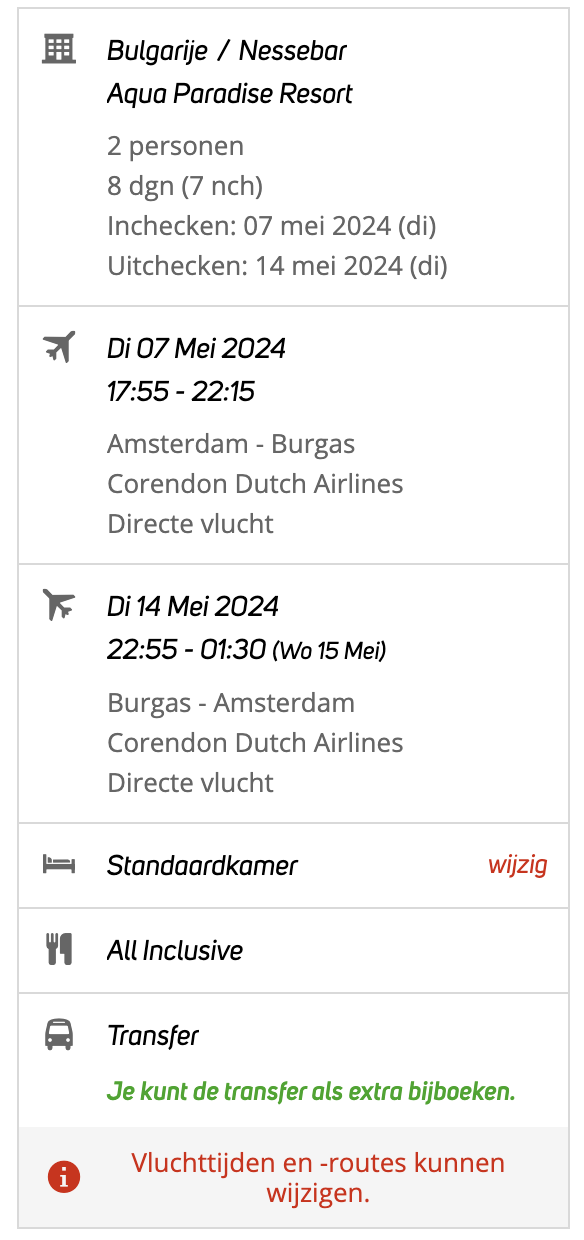Click the green transfer bijboeken message
This screenshot has width=584, height=1240.
[311, 1091]
